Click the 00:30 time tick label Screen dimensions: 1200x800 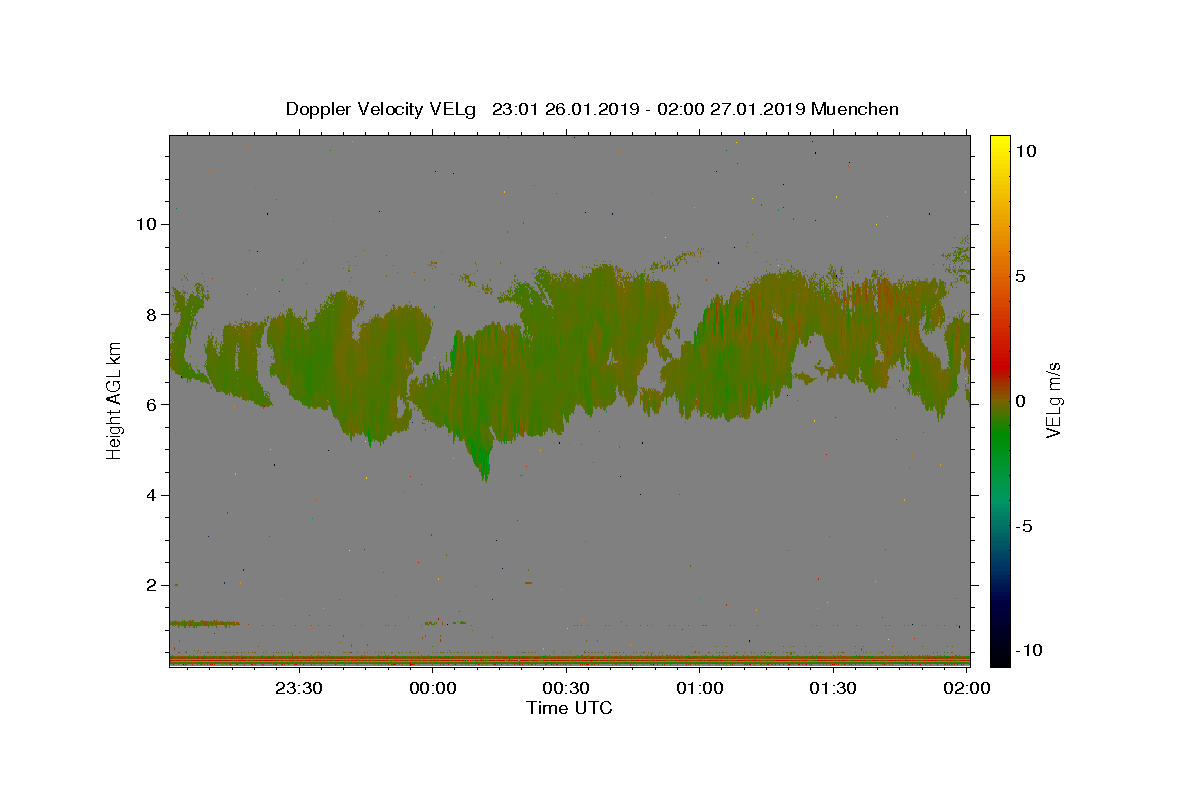click(566, 688)
